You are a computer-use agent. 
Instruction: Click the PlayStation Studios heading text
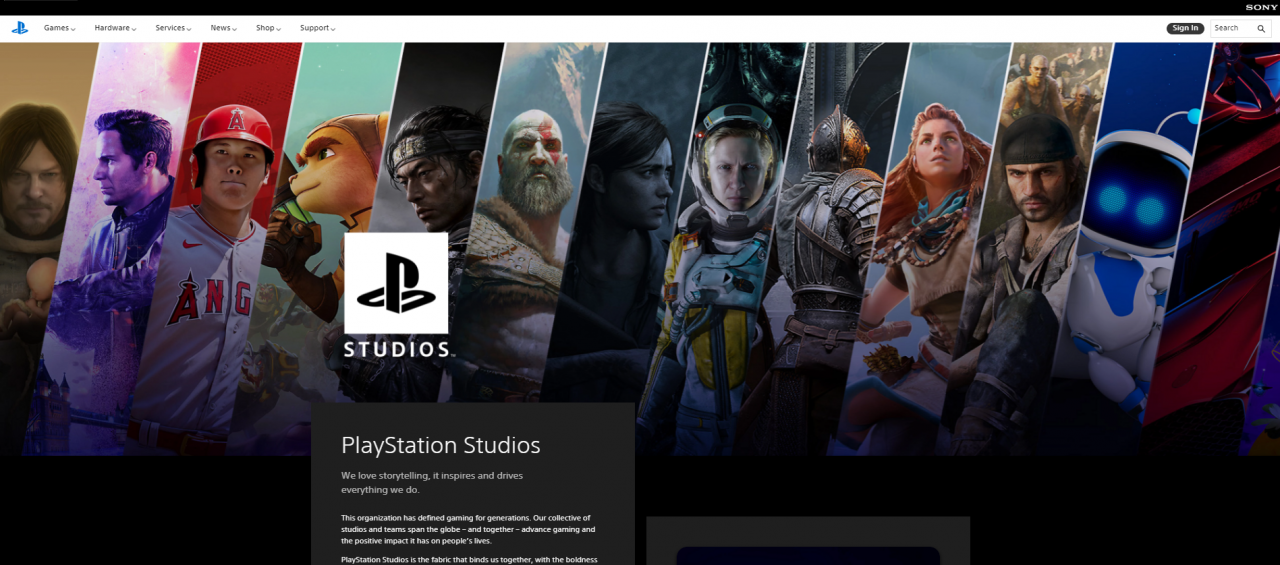click(x=440, y=445)
